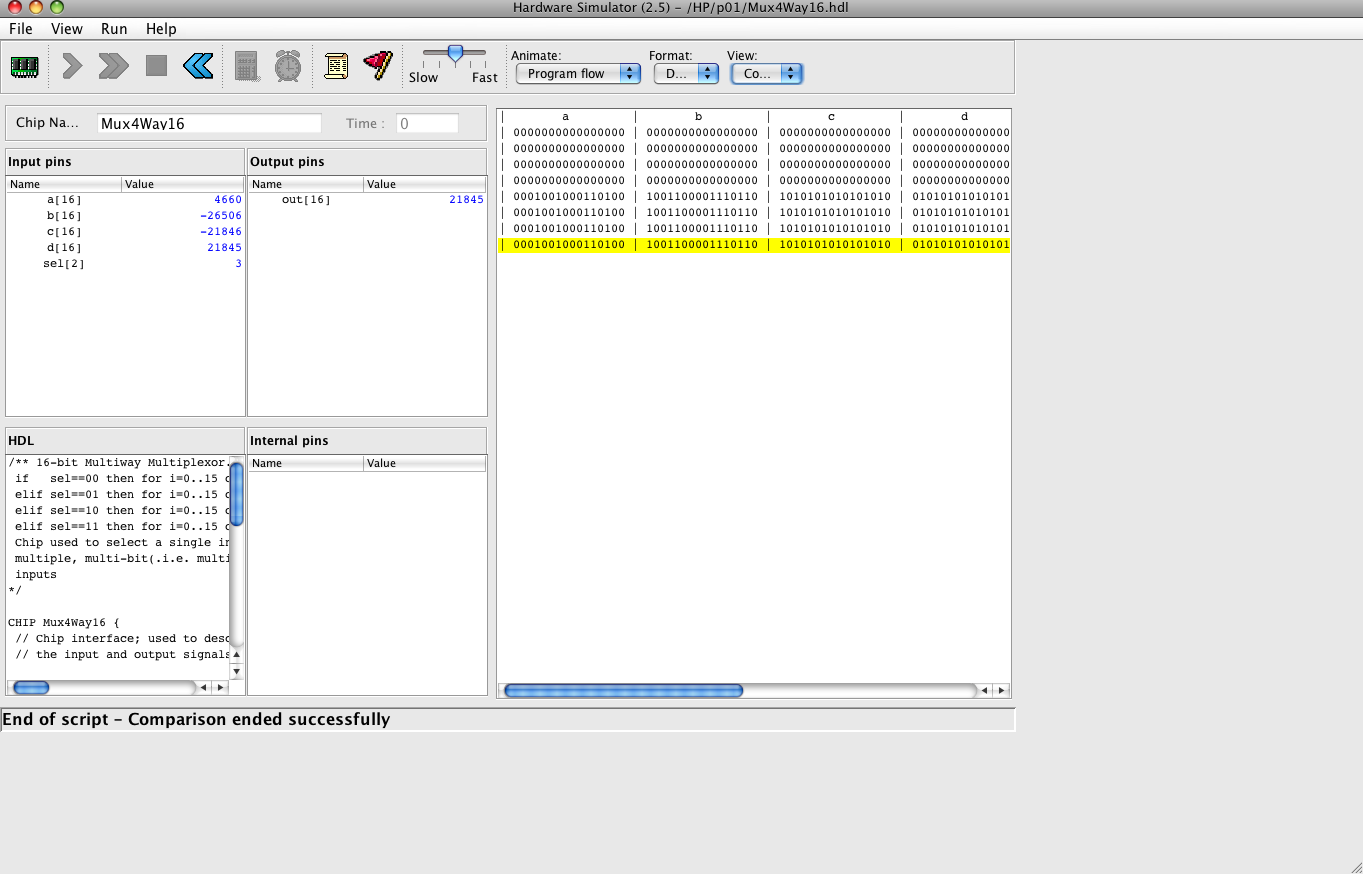Set a breakpoint with red flag icon

tap(377, 67)
